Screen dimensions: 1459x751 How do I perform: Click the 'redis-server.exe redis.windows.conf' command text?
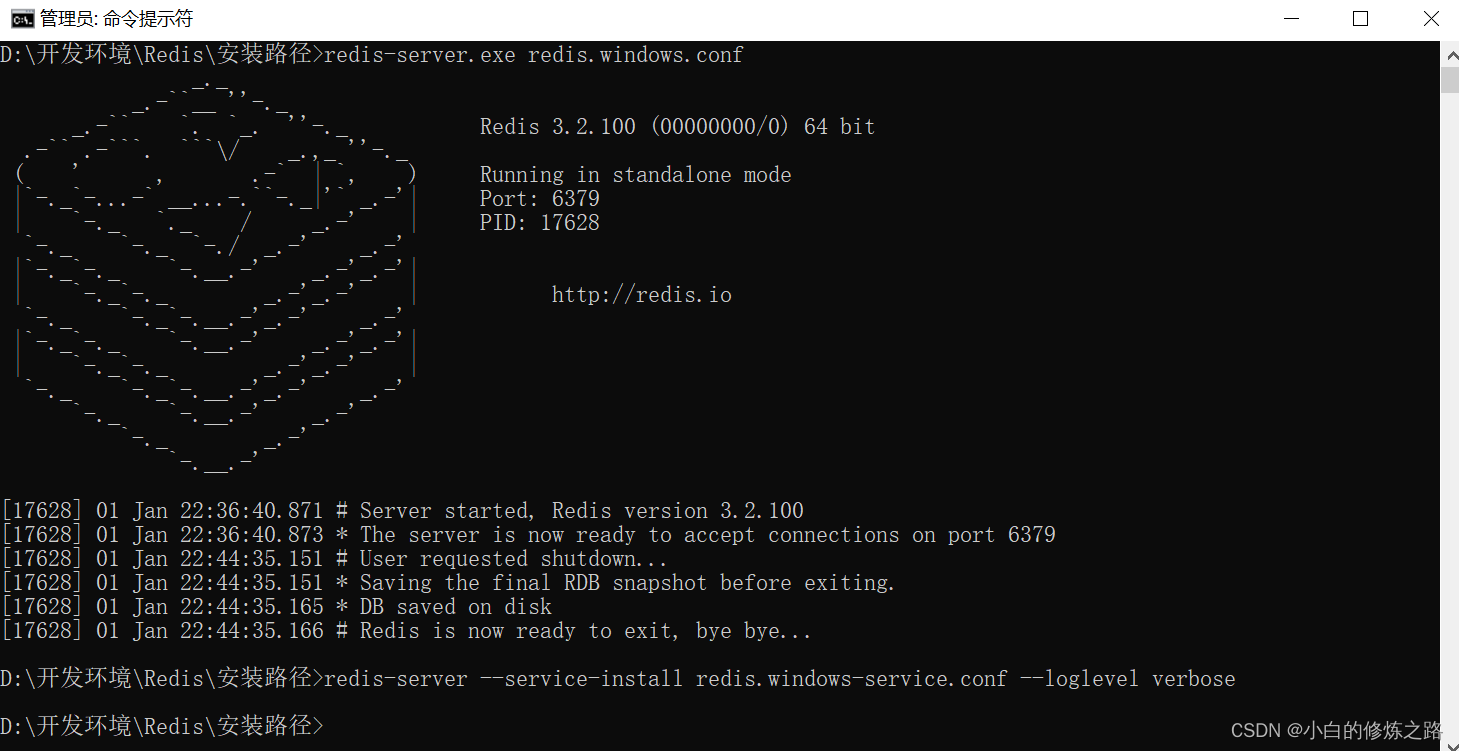[533, 55]
